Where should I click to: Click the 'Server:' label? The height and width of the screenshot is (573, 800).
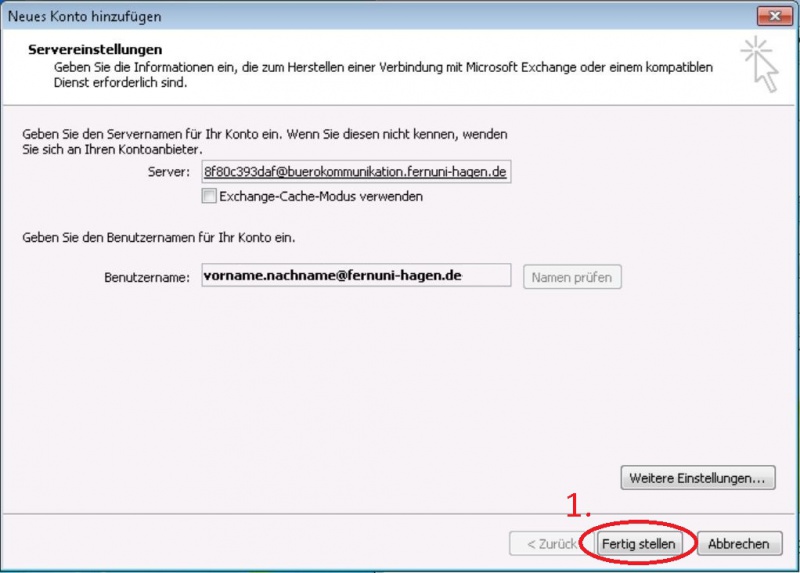click(x=168, y=172)
